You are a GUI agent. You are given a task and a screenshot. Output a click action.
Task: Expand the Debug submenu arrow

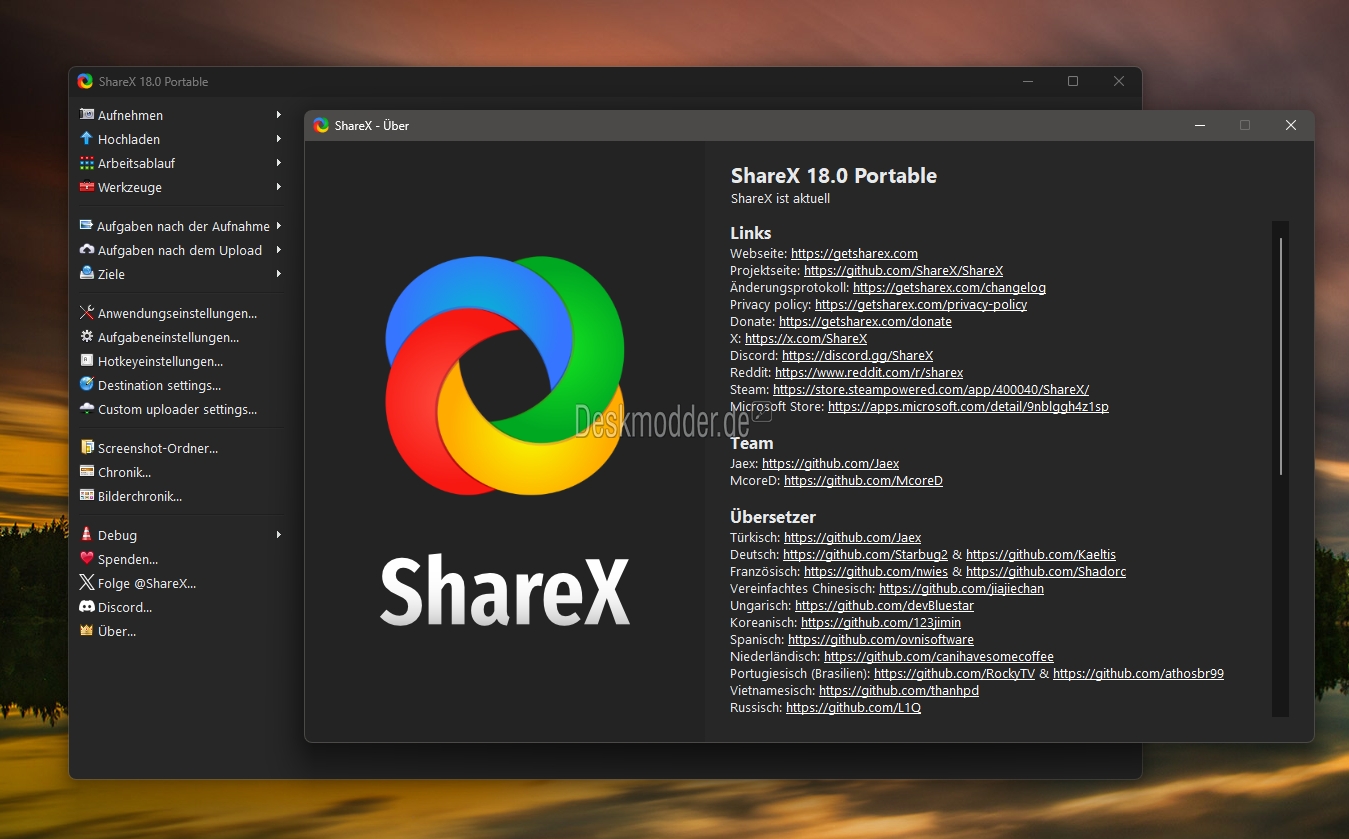(279, 535)
